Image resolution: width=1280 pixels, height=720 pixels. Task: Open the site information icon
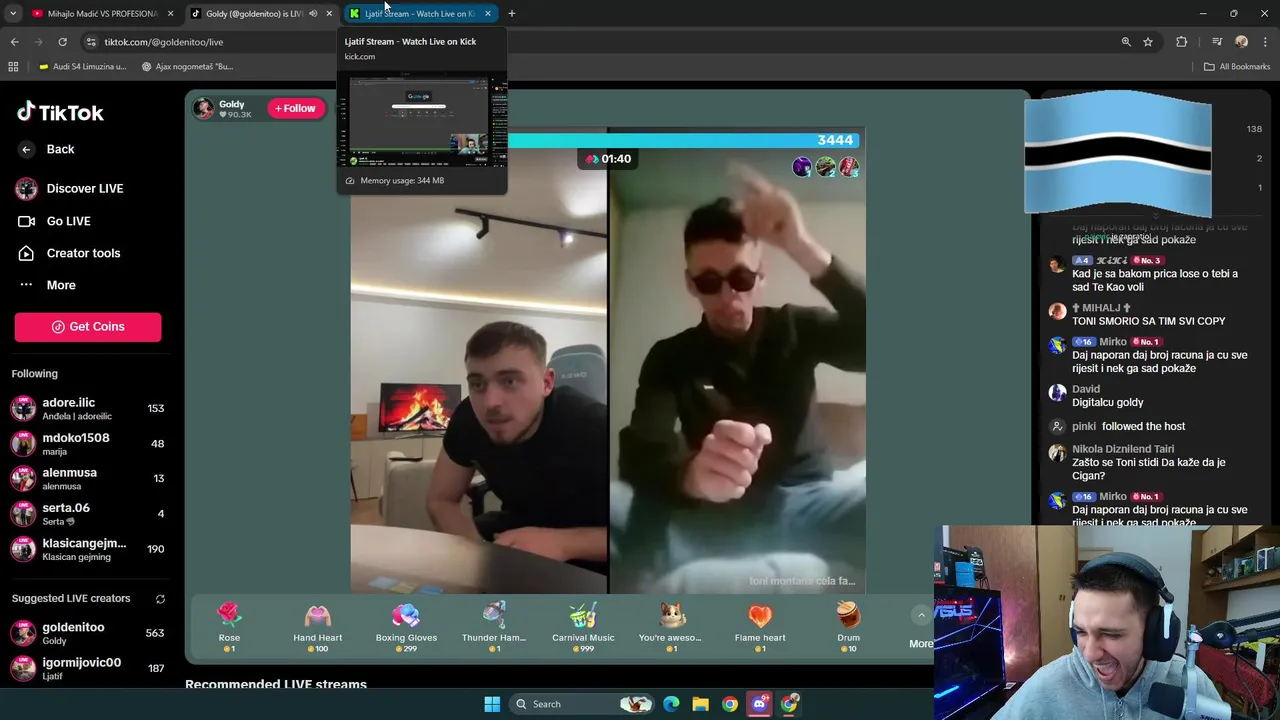pyautogui.click(x=91, y=42)
